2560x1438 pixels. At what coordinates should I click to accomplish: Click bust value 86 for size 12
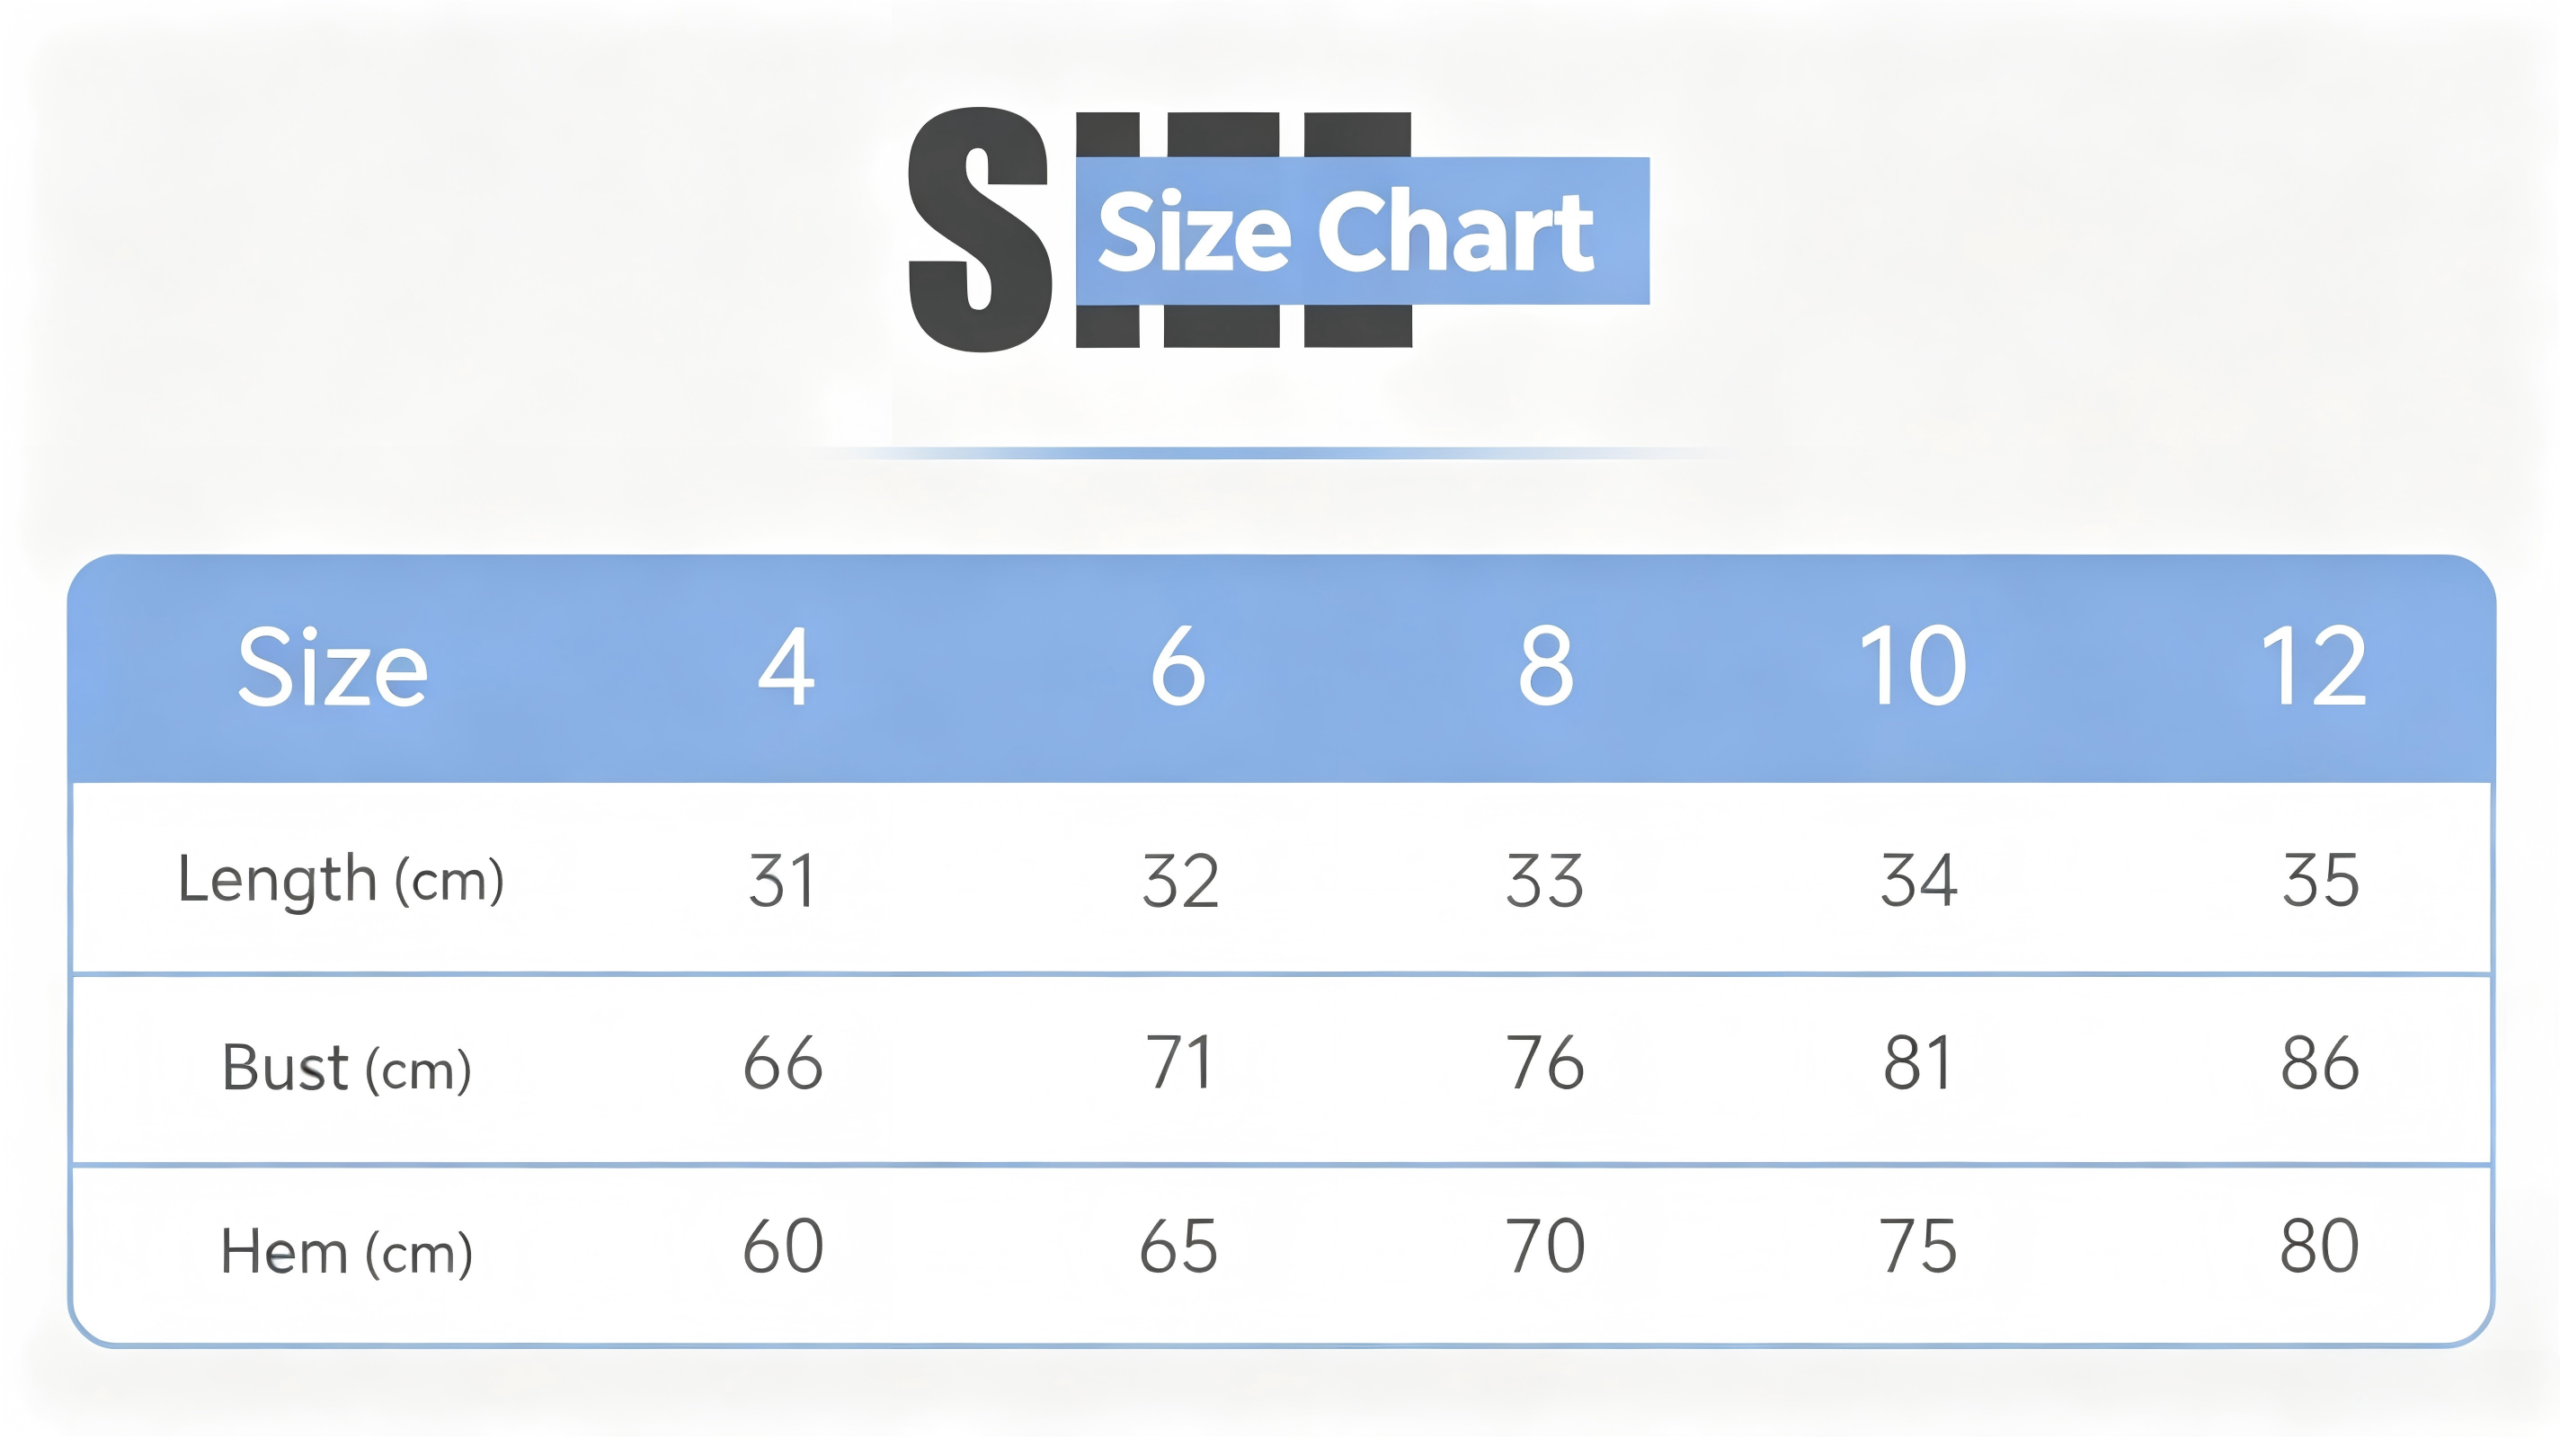2320,1064
